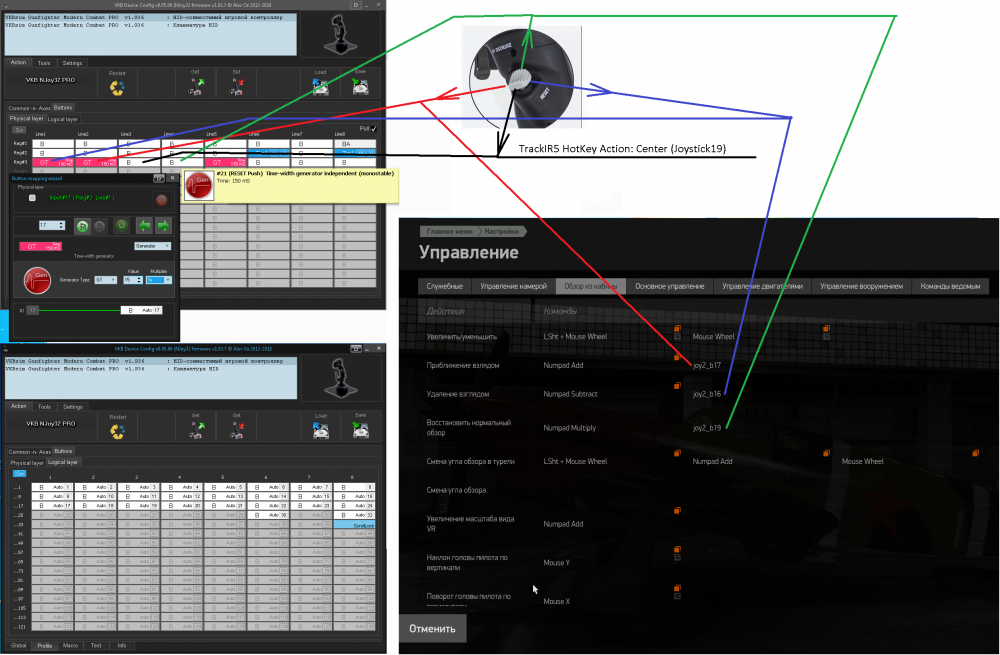Click orange copy icon beside Numpad Add on Приближение взглядом row
This screenshot has width=1000, height=655.
(x=677, y=357)
